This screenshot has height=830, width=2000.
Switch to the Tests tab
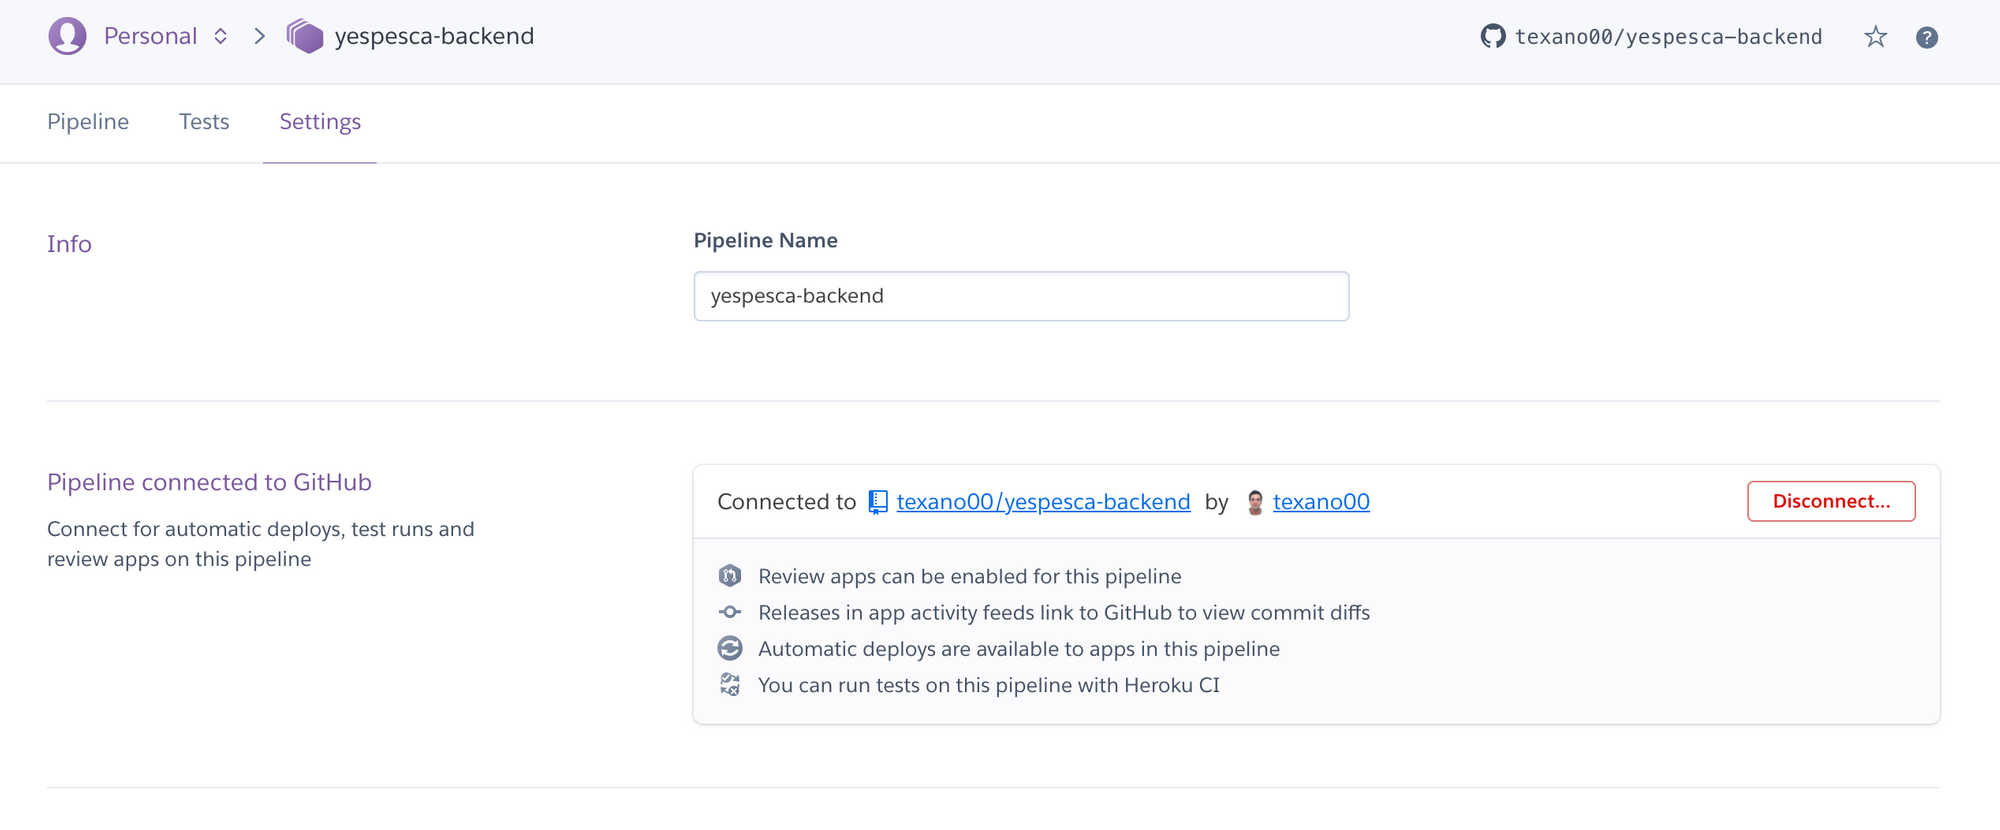click(204, 122)
